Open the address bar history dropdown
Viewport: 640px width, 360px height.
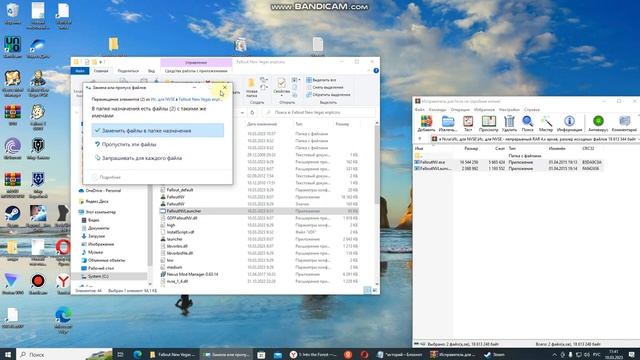point(242,112)
